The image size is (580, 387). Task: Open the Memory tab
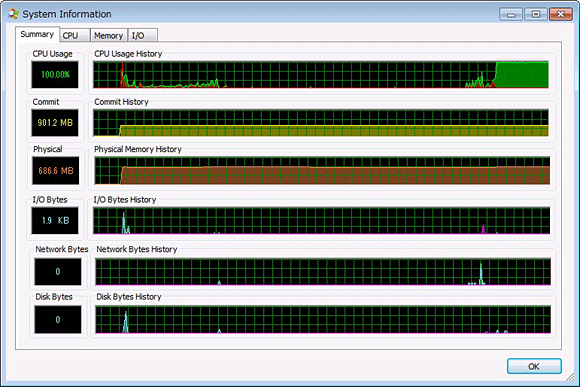click(109, 36)
